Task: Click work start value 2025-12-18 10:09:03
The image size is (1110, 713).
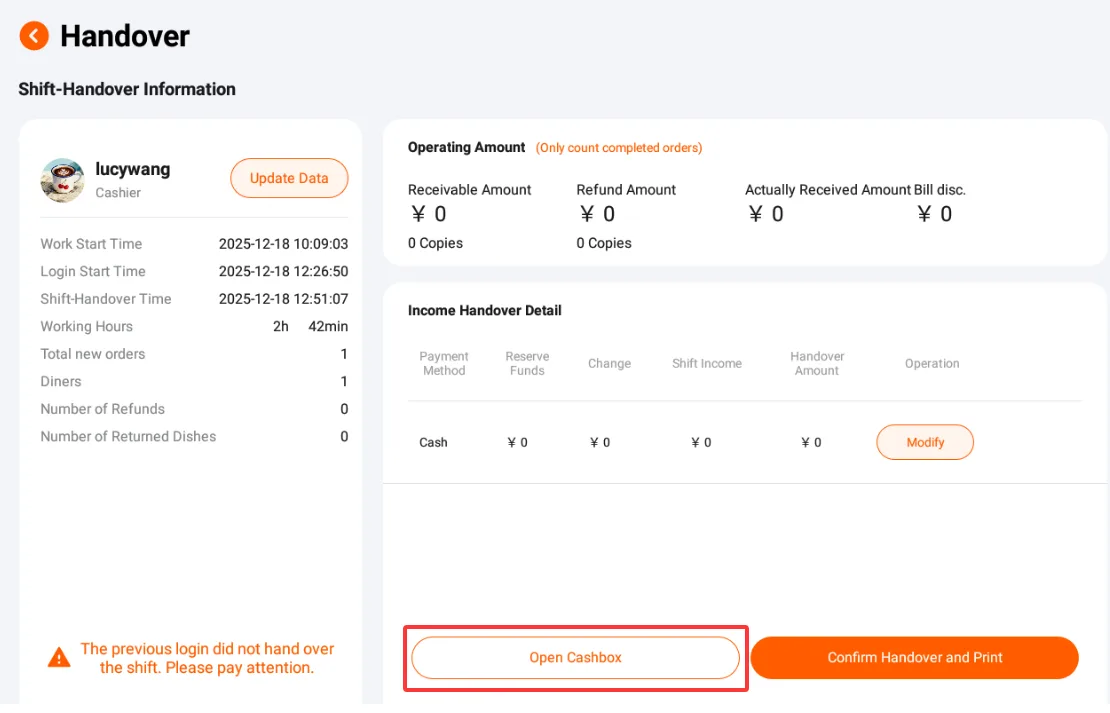Action: pyautogui.click(x=283, y=244)
